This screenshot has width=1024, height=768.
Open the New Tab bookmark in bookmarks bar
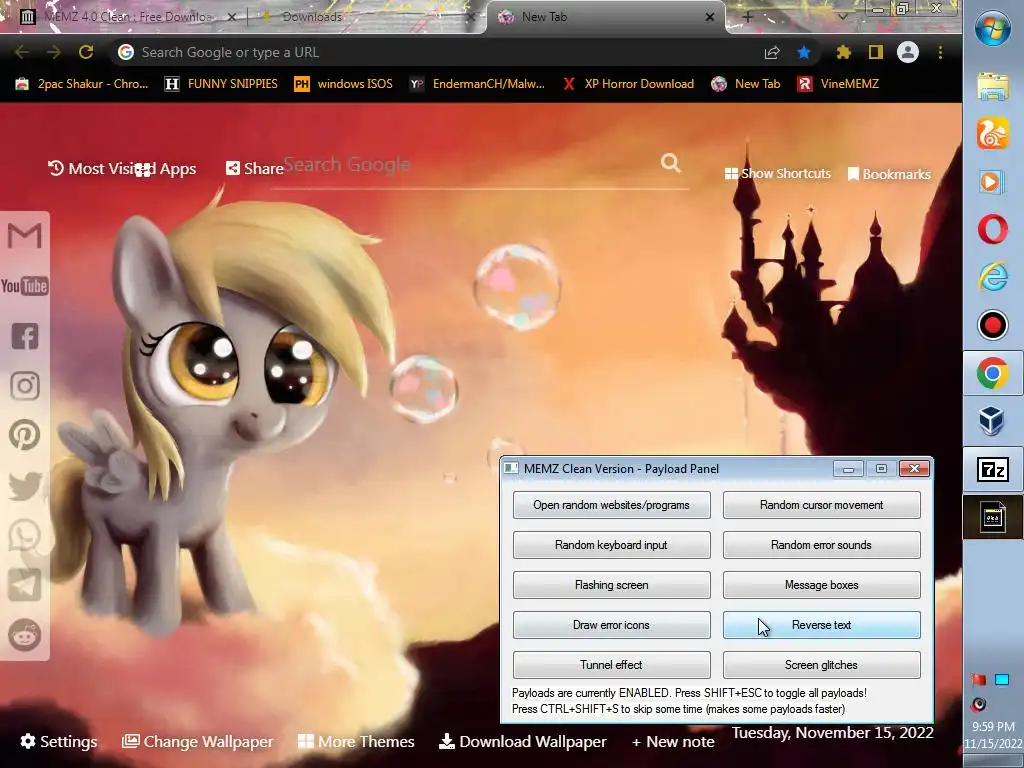coord(746,84)
